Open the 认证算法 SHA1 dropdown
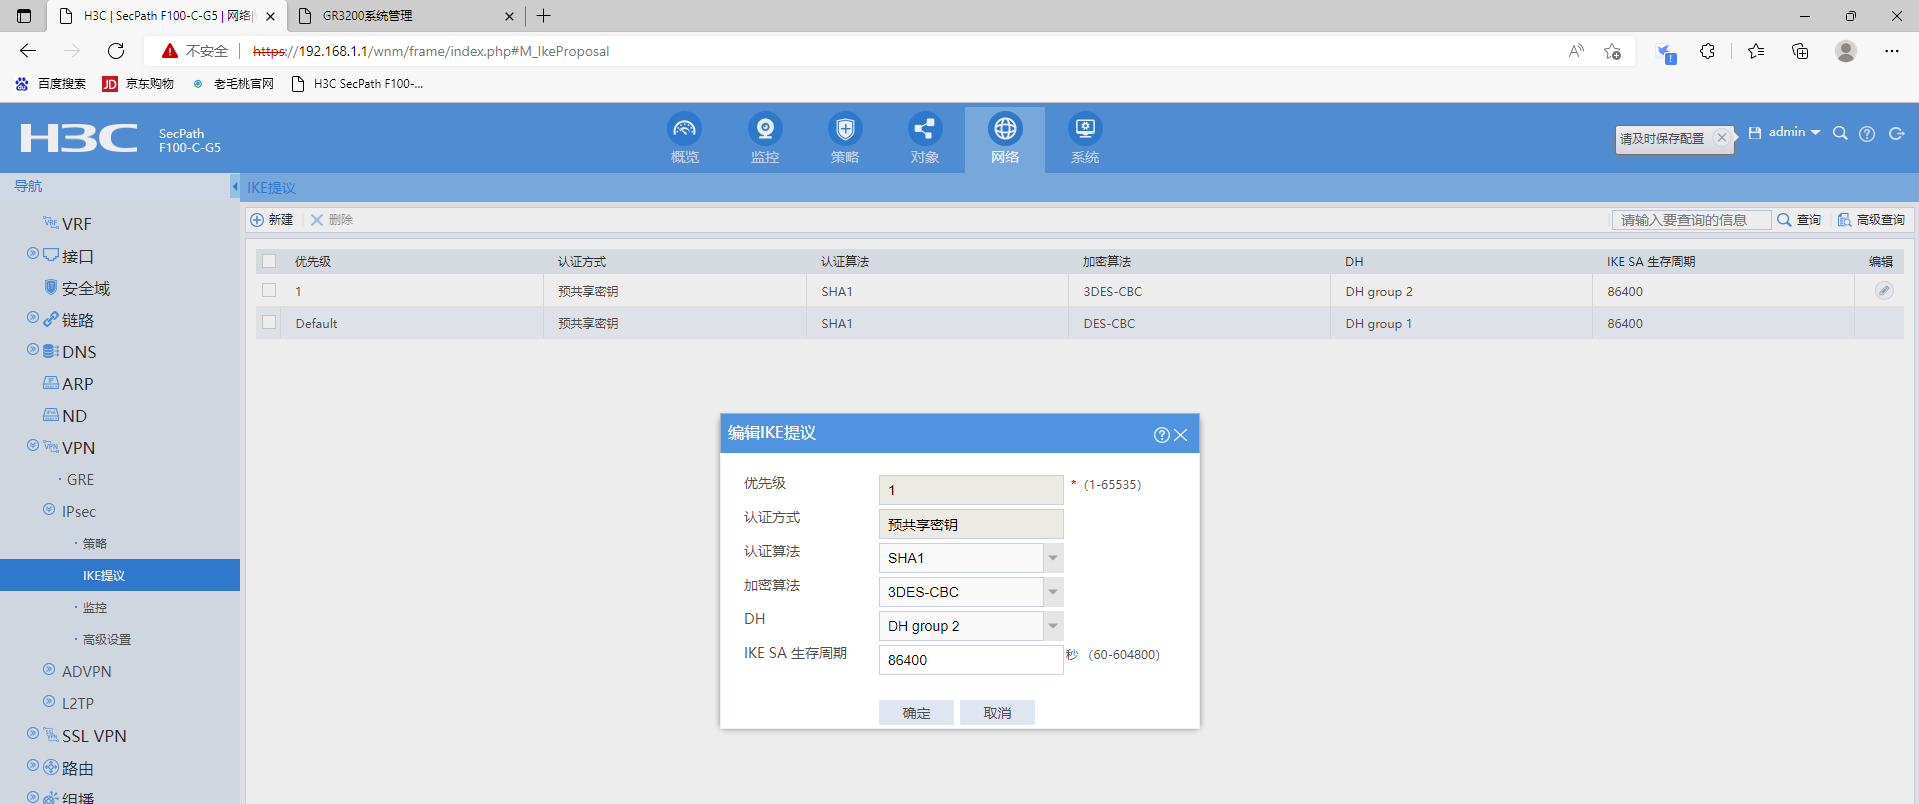Viewport: 1919px width, 804px height. coord(1052,558)
